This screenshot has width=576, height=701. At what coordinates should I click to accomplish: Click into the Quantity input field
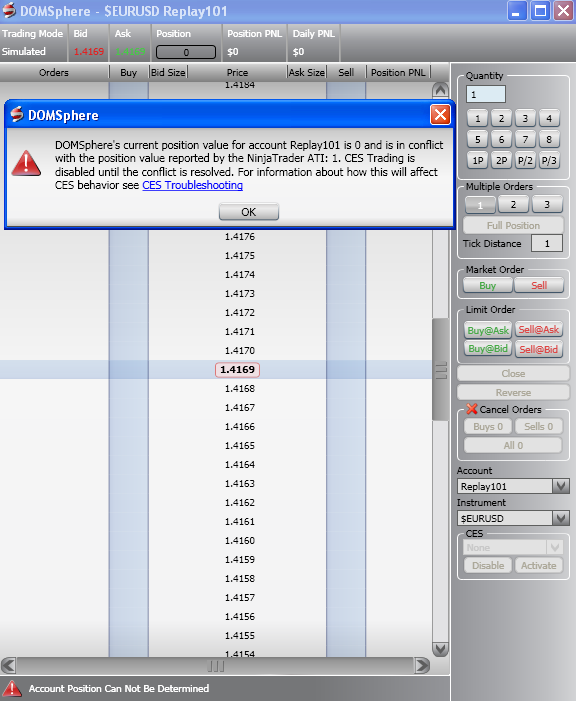[486, 94]
